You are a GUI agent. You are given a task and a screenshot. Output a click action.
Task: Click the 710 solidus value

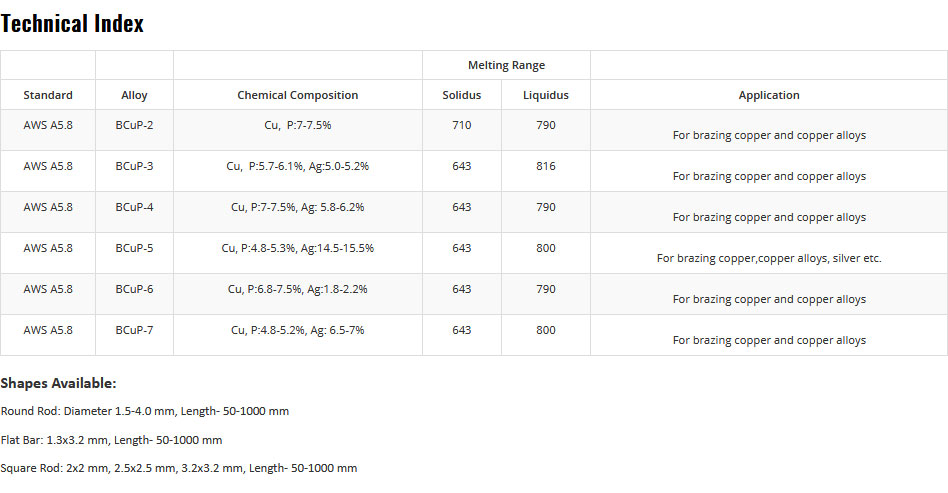(462, 125)
